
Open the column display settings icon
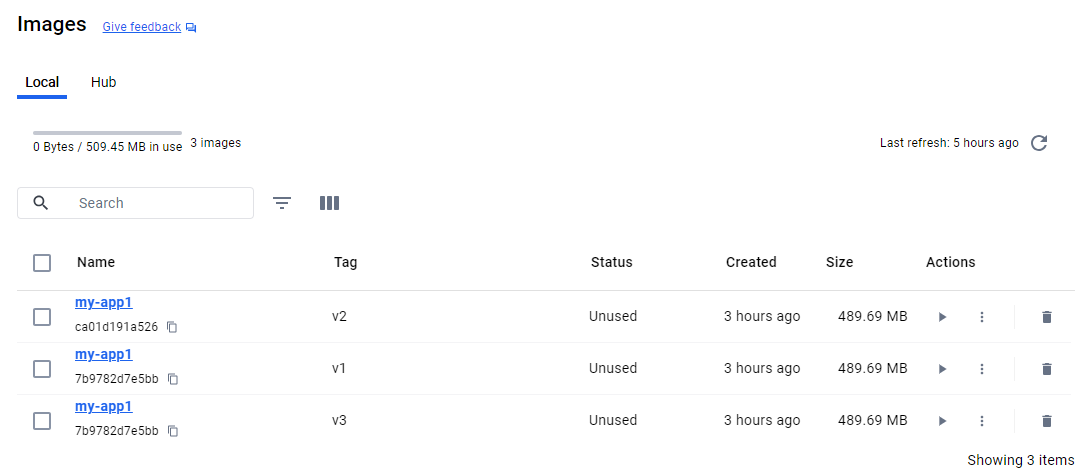pos(329,203)
